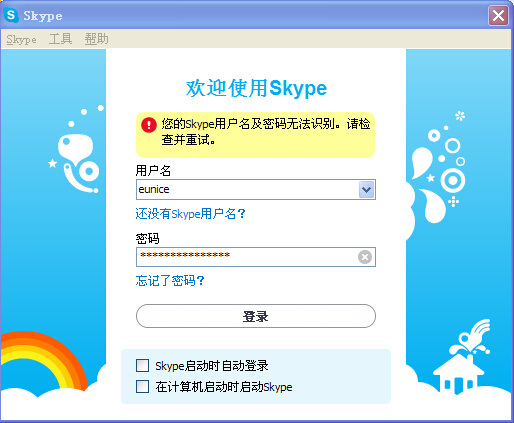
Task: Click the 用户名 label
Action: [x=153, y=171]
